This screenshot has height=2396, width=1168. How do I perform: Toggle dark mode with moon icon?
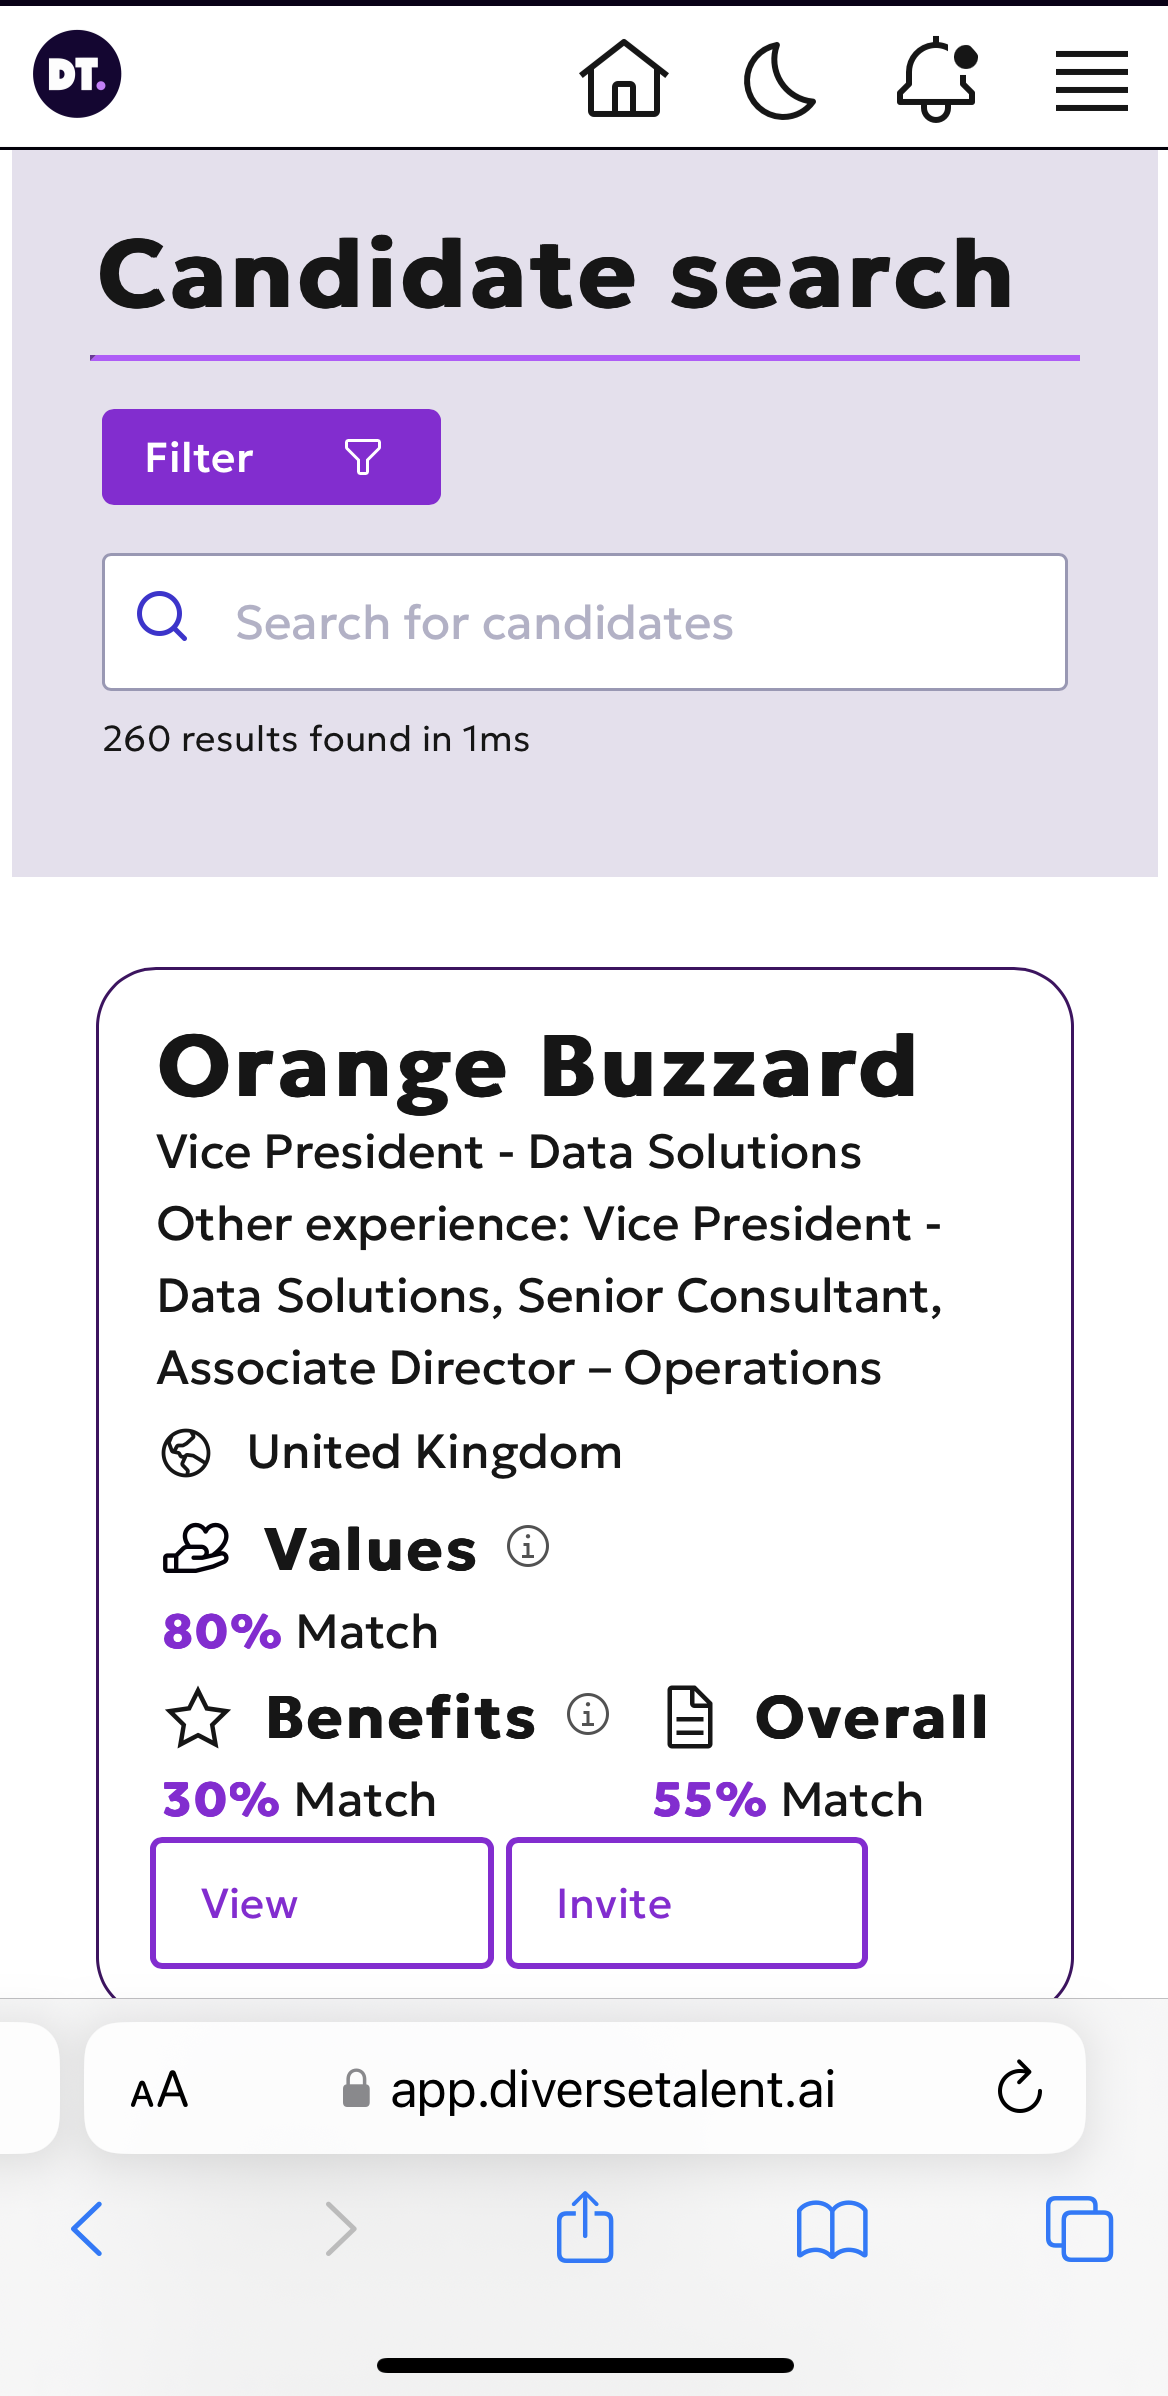(x=780, y=80)
